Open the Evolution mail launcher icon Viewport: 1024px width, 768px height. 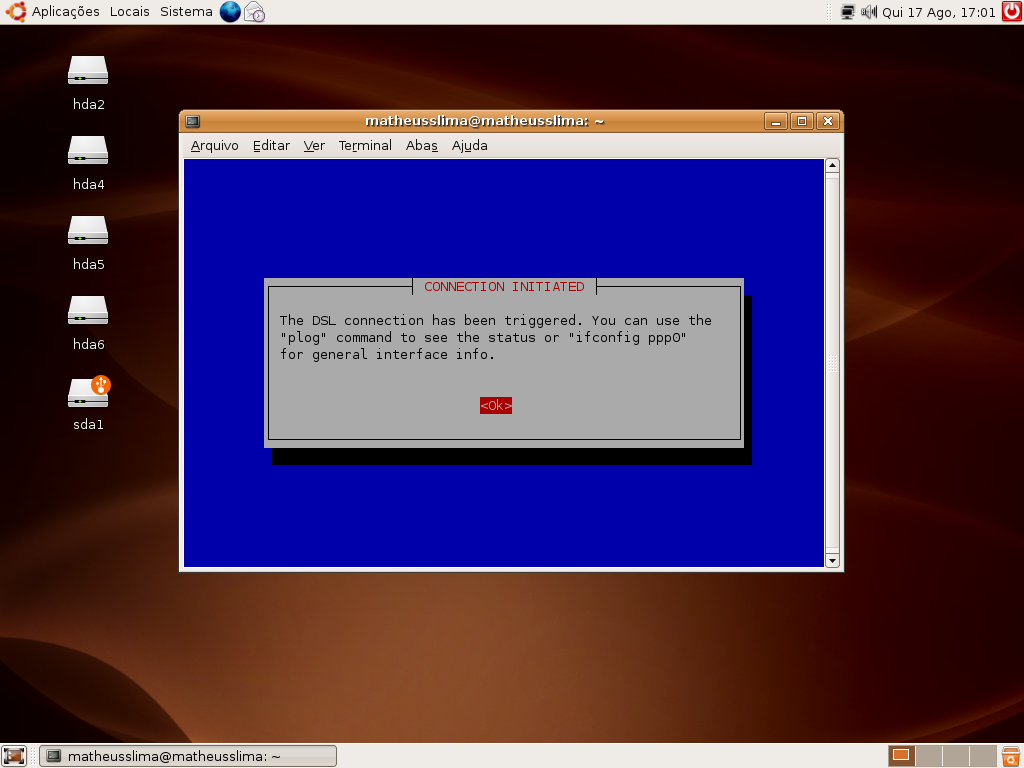click(255, 12)
